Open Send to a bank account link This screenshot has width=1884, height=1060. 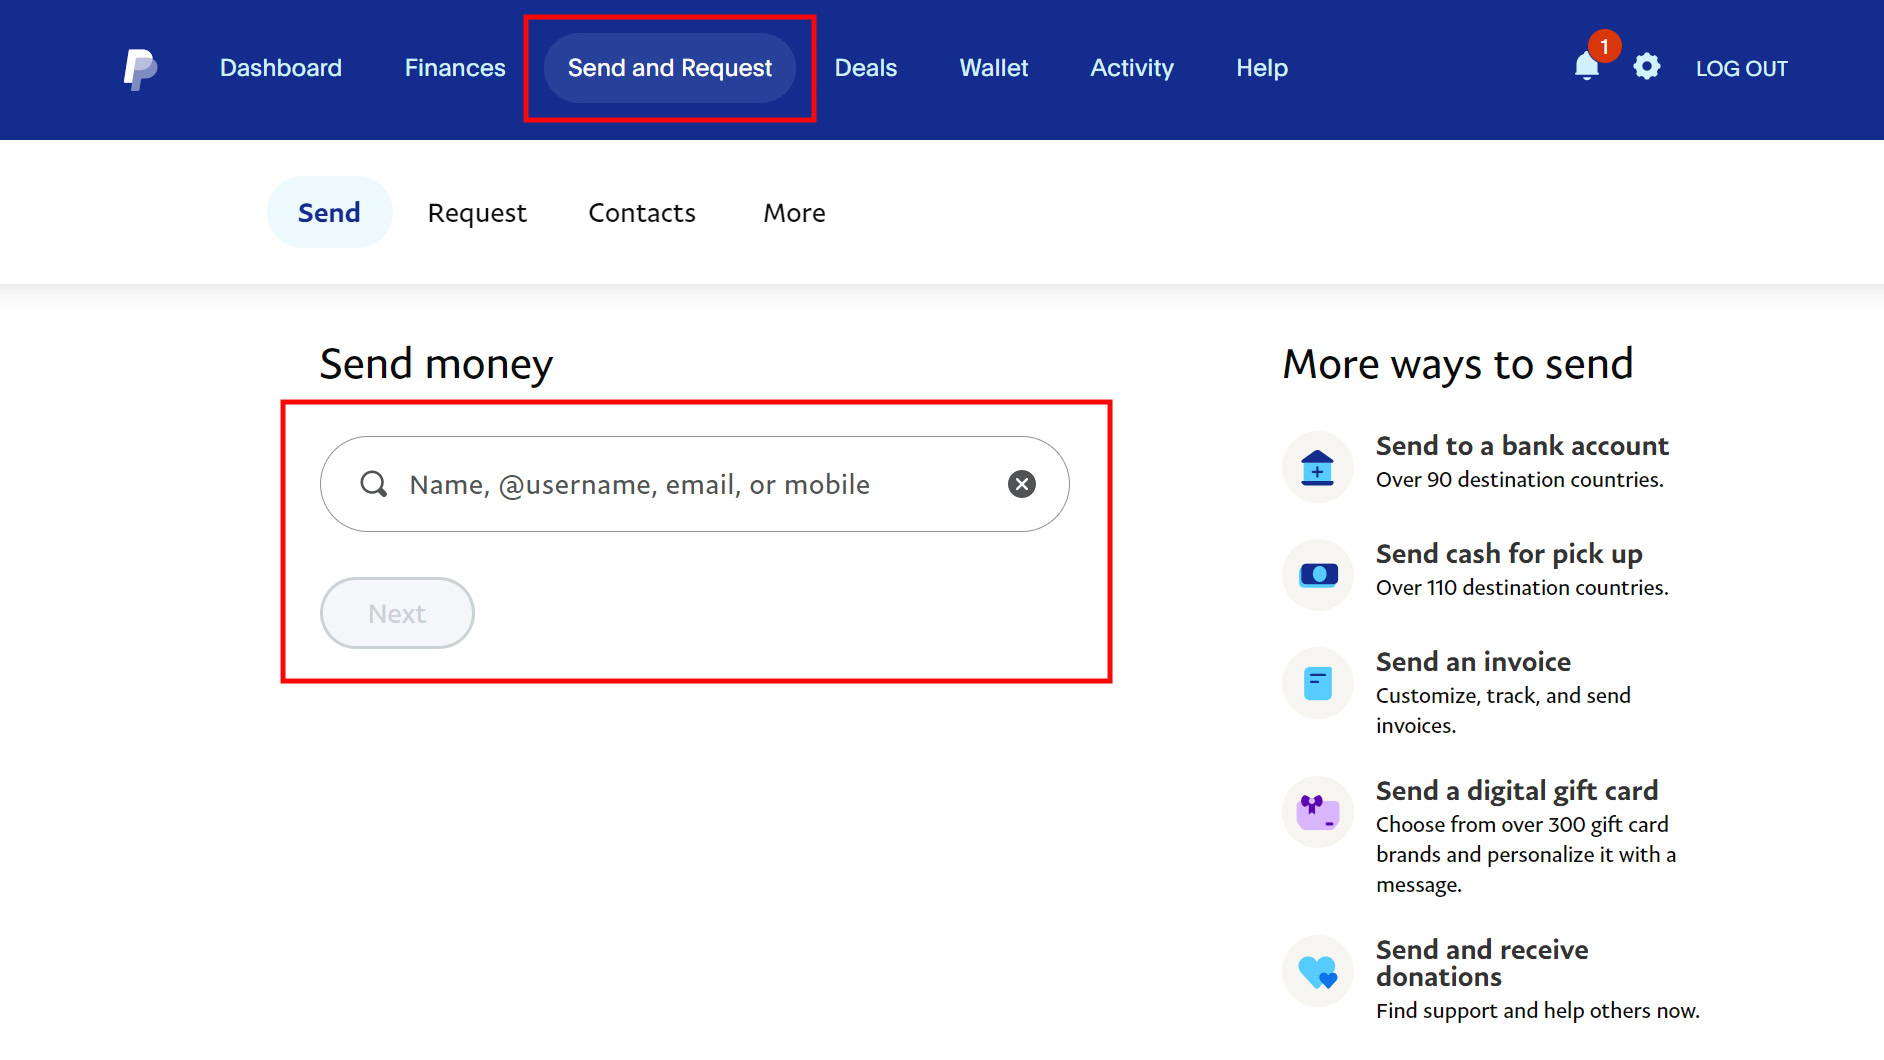point(1521,446)
